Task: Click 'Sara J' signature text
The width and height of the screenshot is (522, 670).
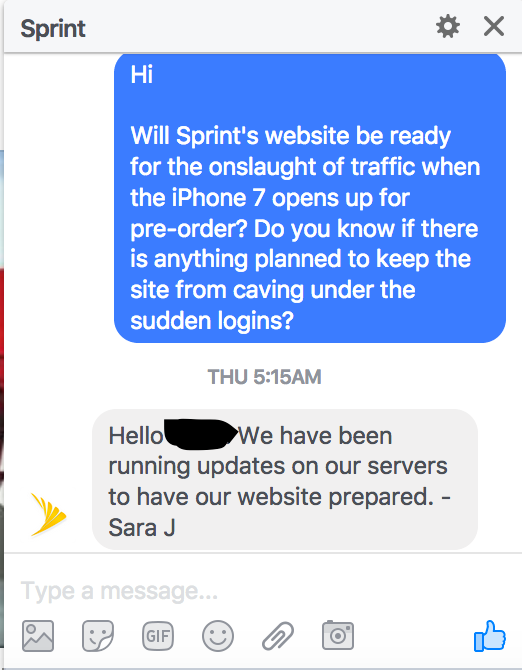Action: 142,527
